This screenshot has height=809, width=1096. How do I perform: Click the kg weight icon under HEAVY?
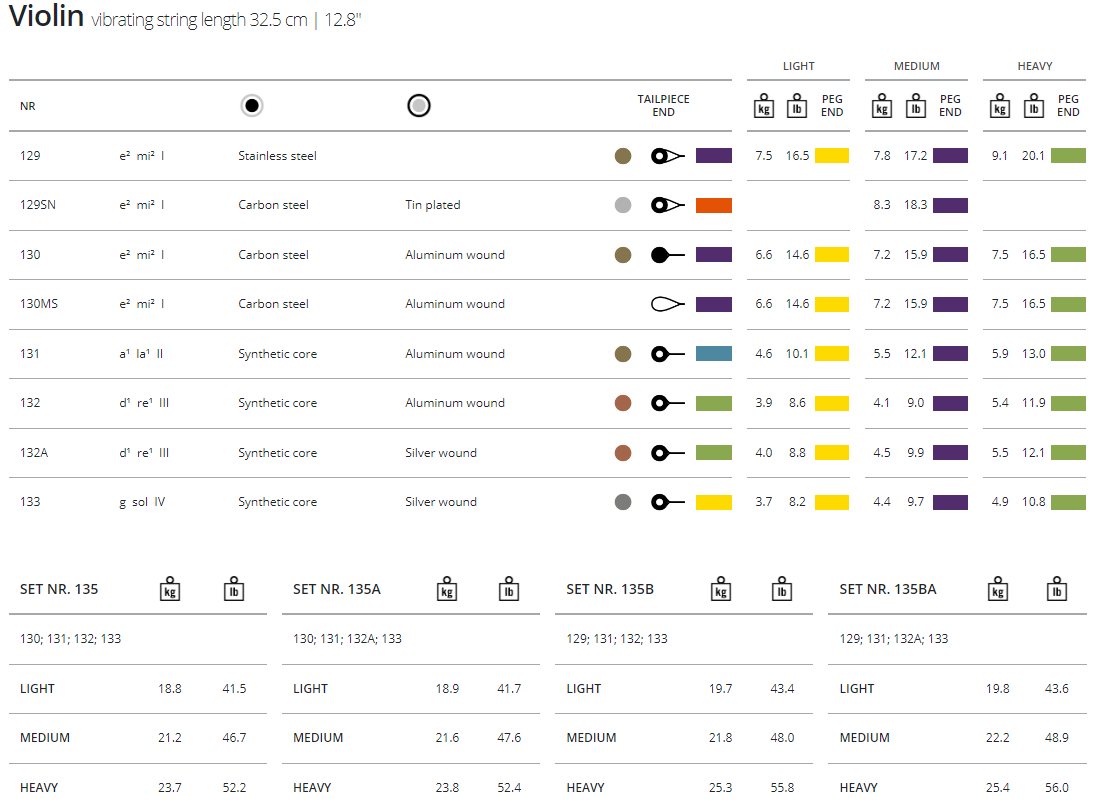pyautogui.click(x=999, y=106)
